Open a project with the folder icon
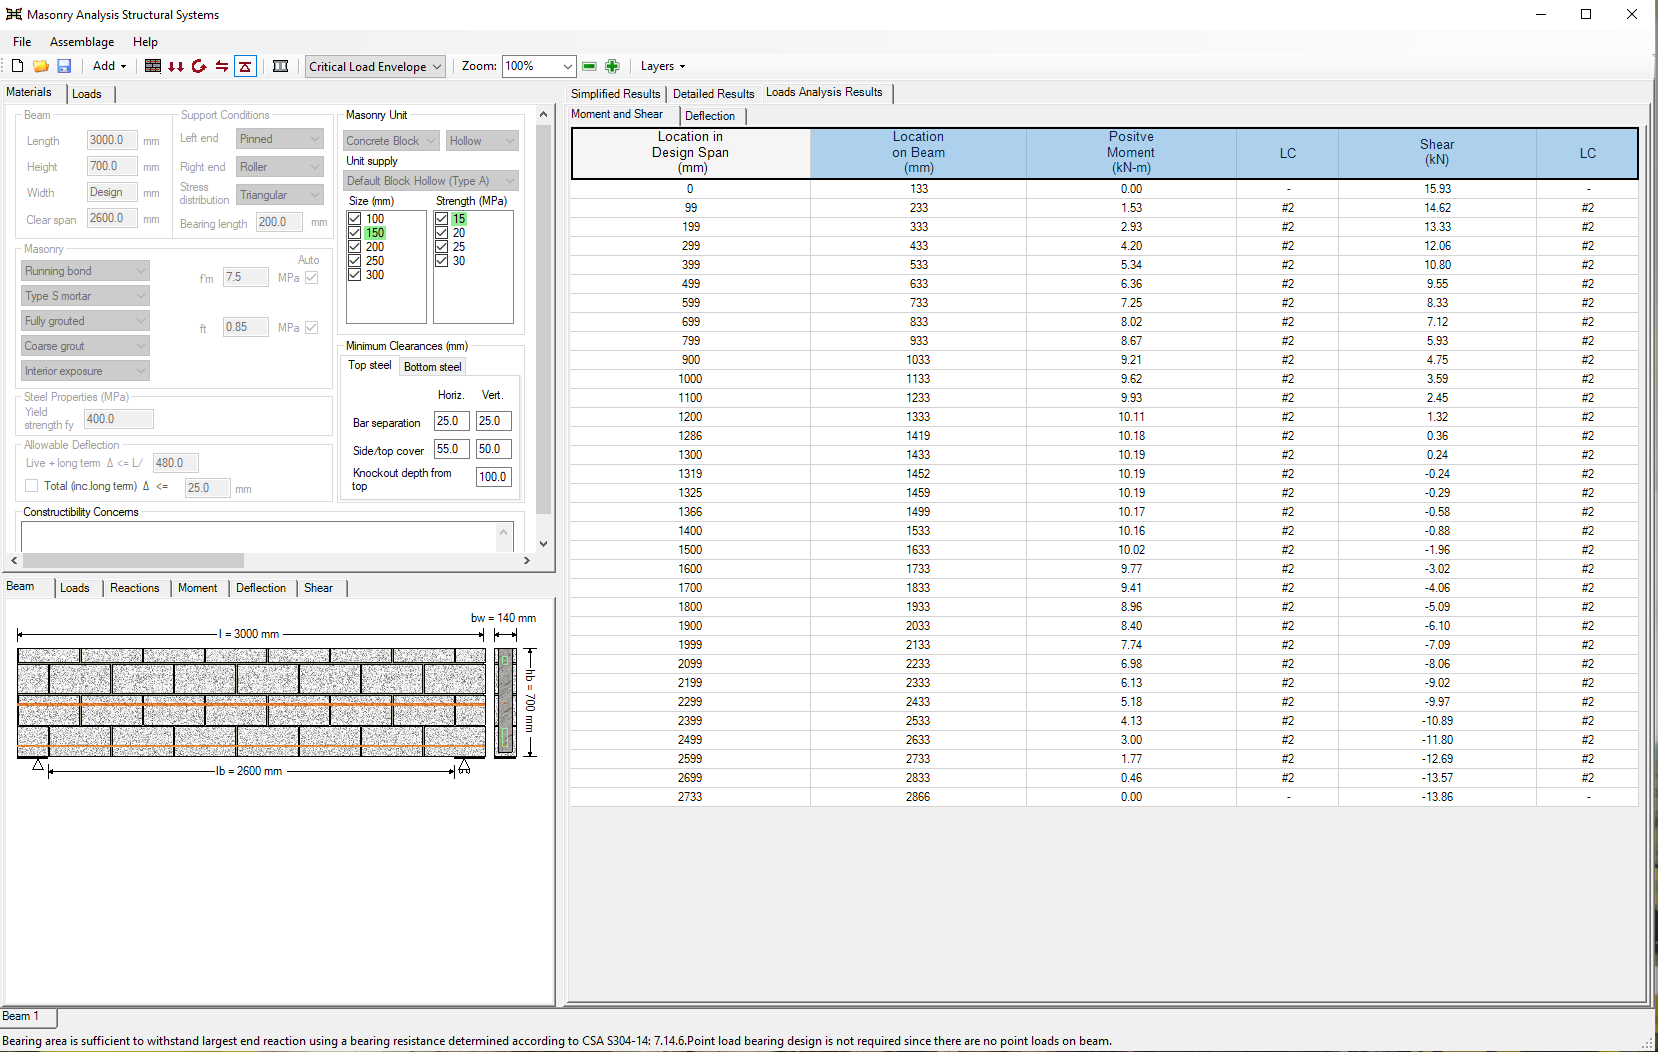This screenshot has width=1658, height=1052. click(x=41, y=66)
